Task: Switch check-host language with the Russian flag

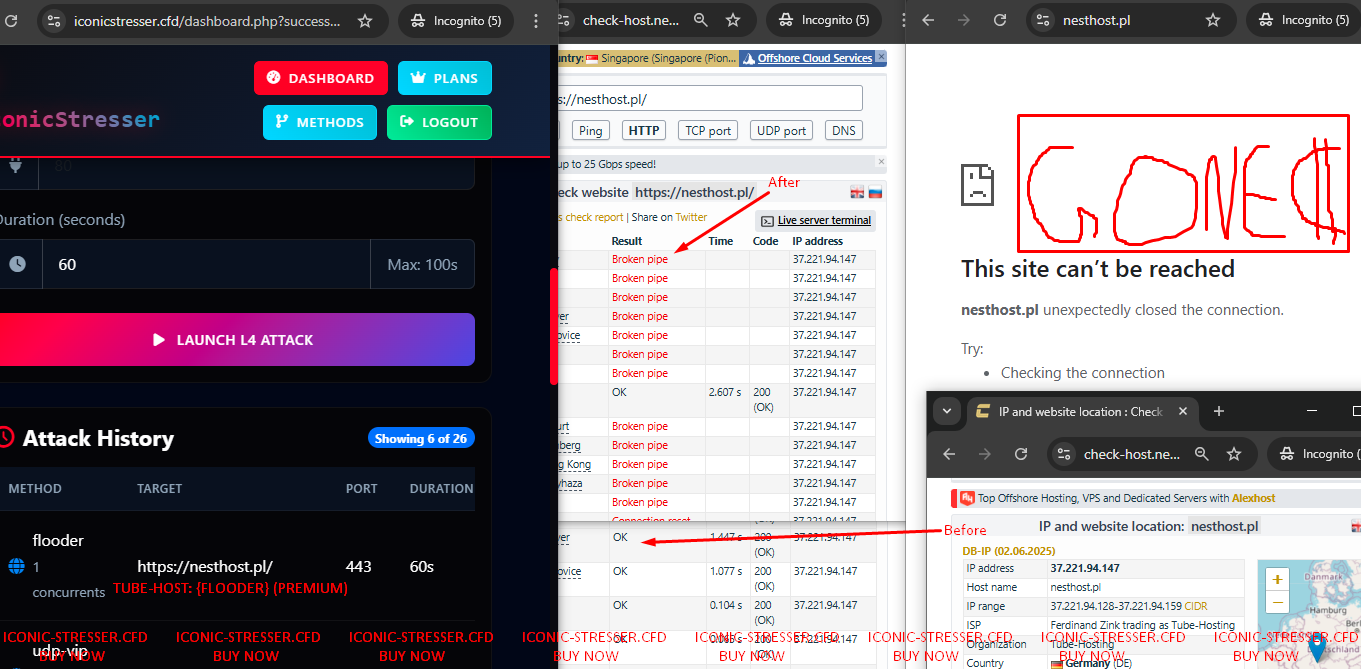Action: (874, 192)
